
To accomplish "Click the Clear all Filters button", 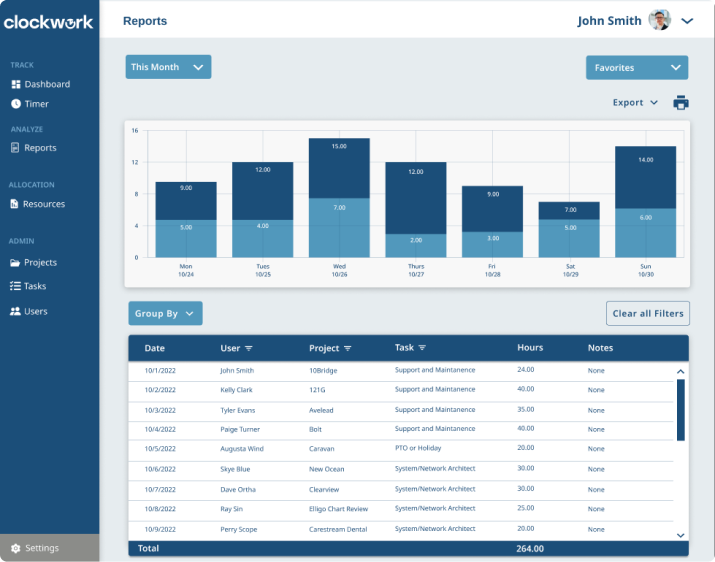I will coord(648,314).
